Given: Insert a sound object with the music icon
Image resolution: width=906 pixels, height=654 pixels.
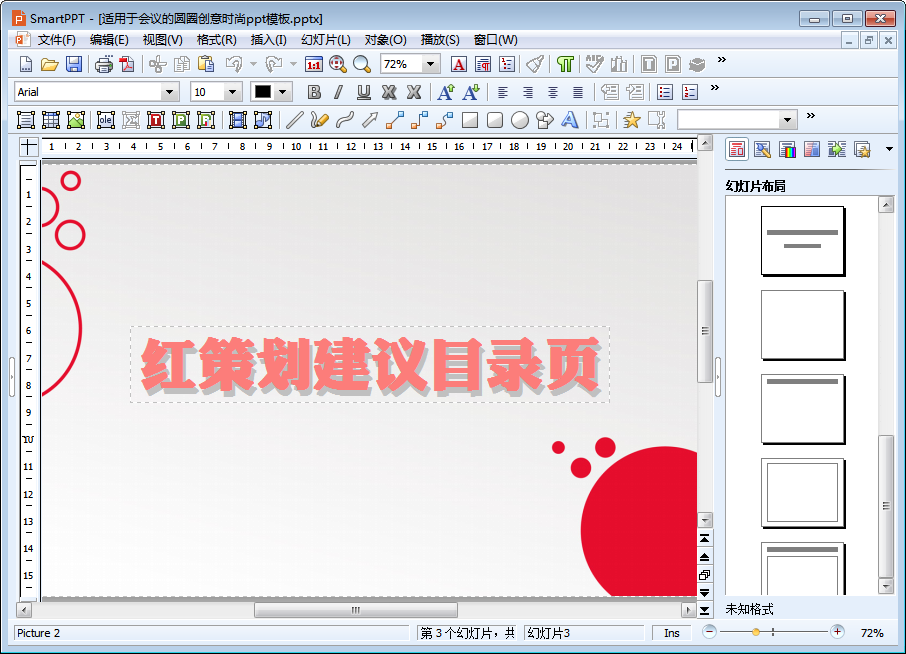Looking at the screenshot, I should 263,120.
